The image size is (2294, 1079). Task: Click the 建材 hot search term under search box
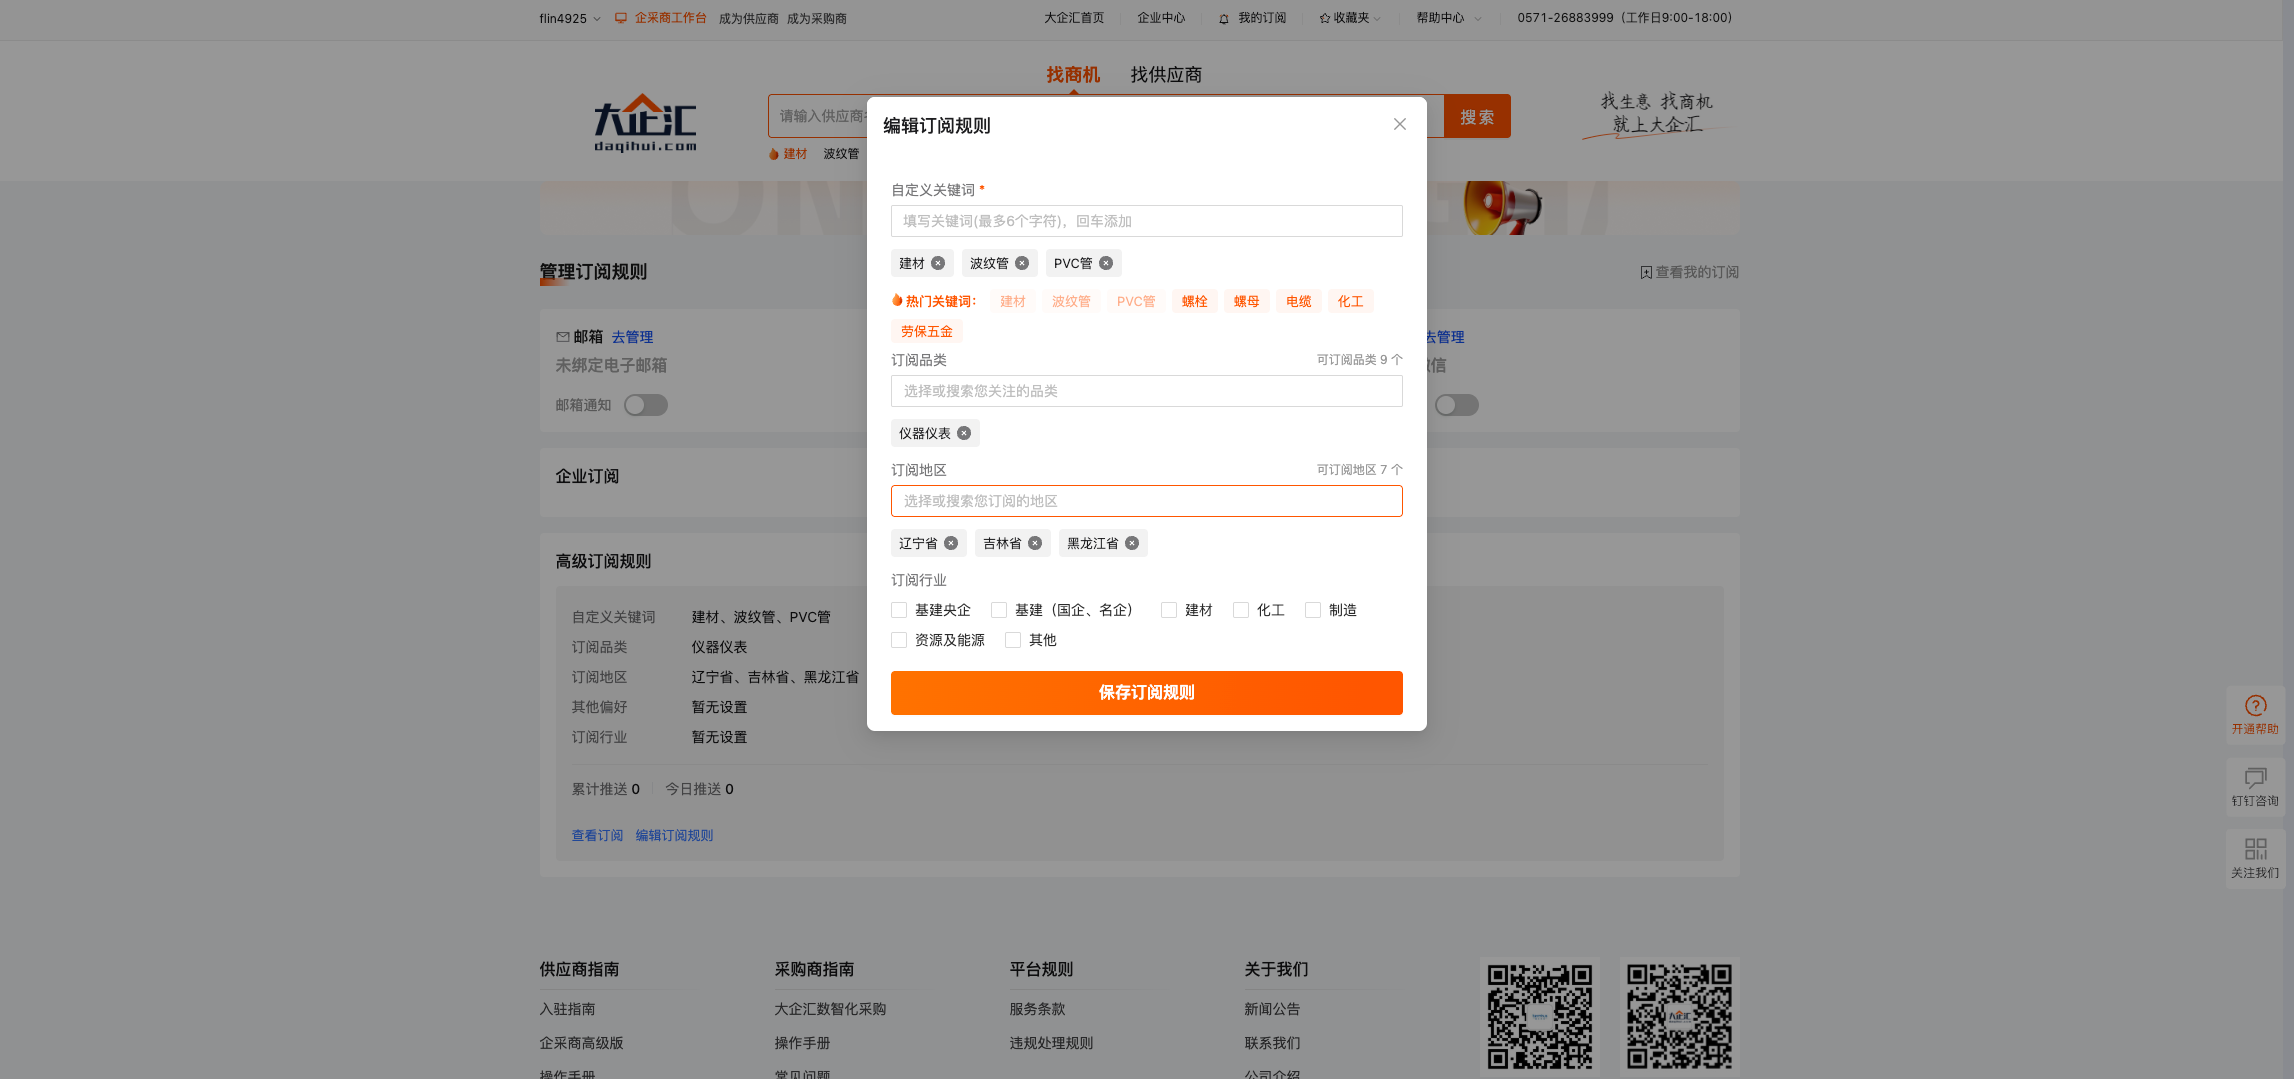tap(795, 154)
